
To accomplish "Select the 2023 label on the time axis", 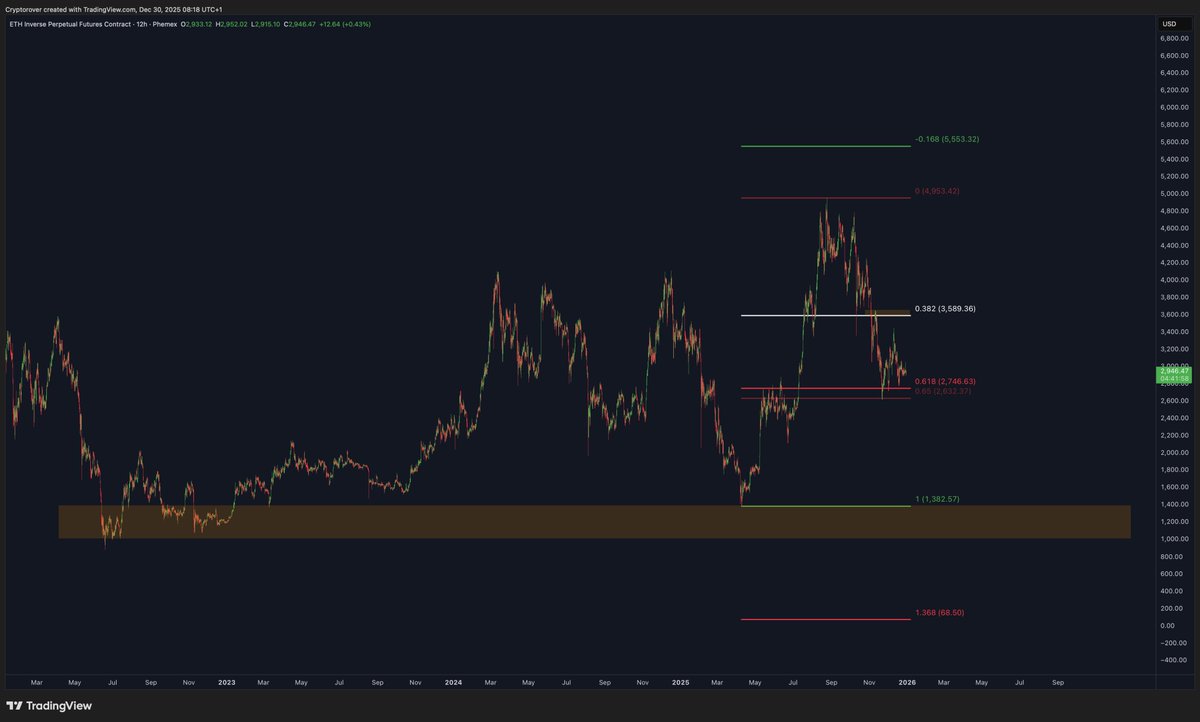I will [x=226, y=682].
